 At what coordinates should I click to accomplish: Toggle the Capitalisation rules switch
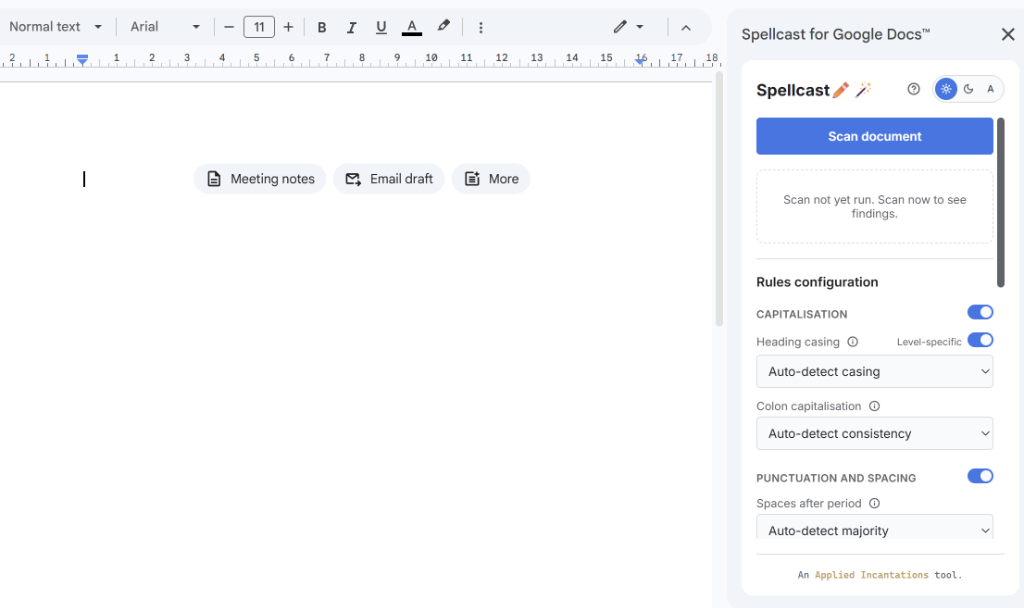[980, 312]
